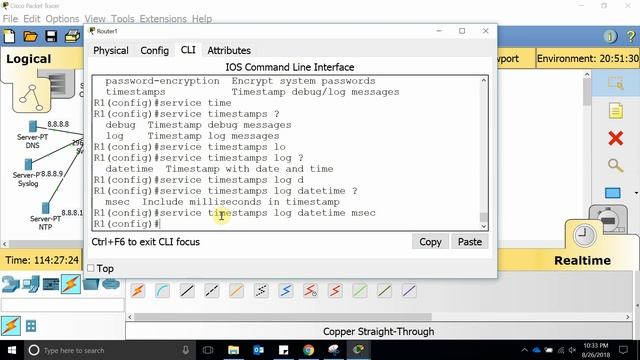The width and height of the screenshot is (640, 360).
Task: Pick the automatic connection type cable
Action: pyautogui.click(x=138, y=291)
